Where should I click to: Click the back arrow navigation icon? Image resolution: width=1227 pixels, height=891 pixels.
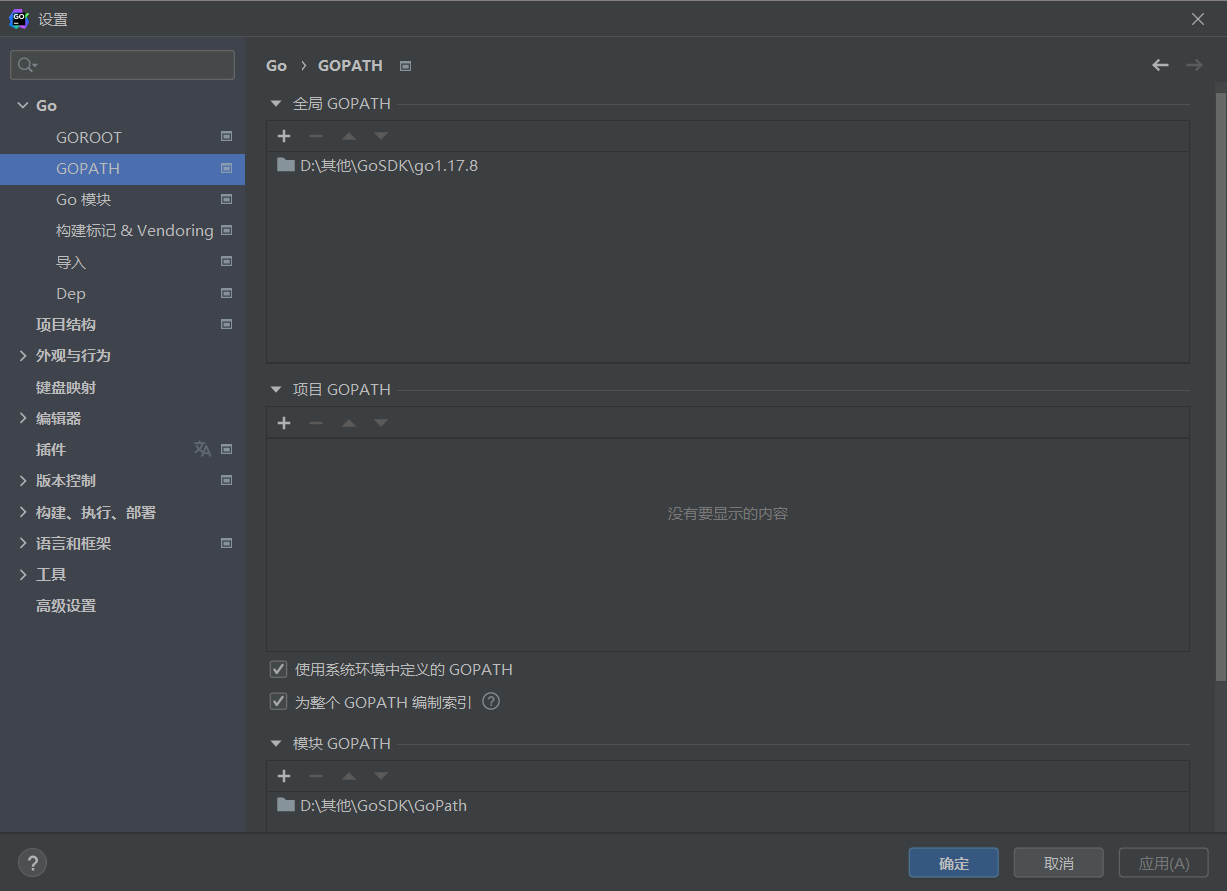(1160, 65)
